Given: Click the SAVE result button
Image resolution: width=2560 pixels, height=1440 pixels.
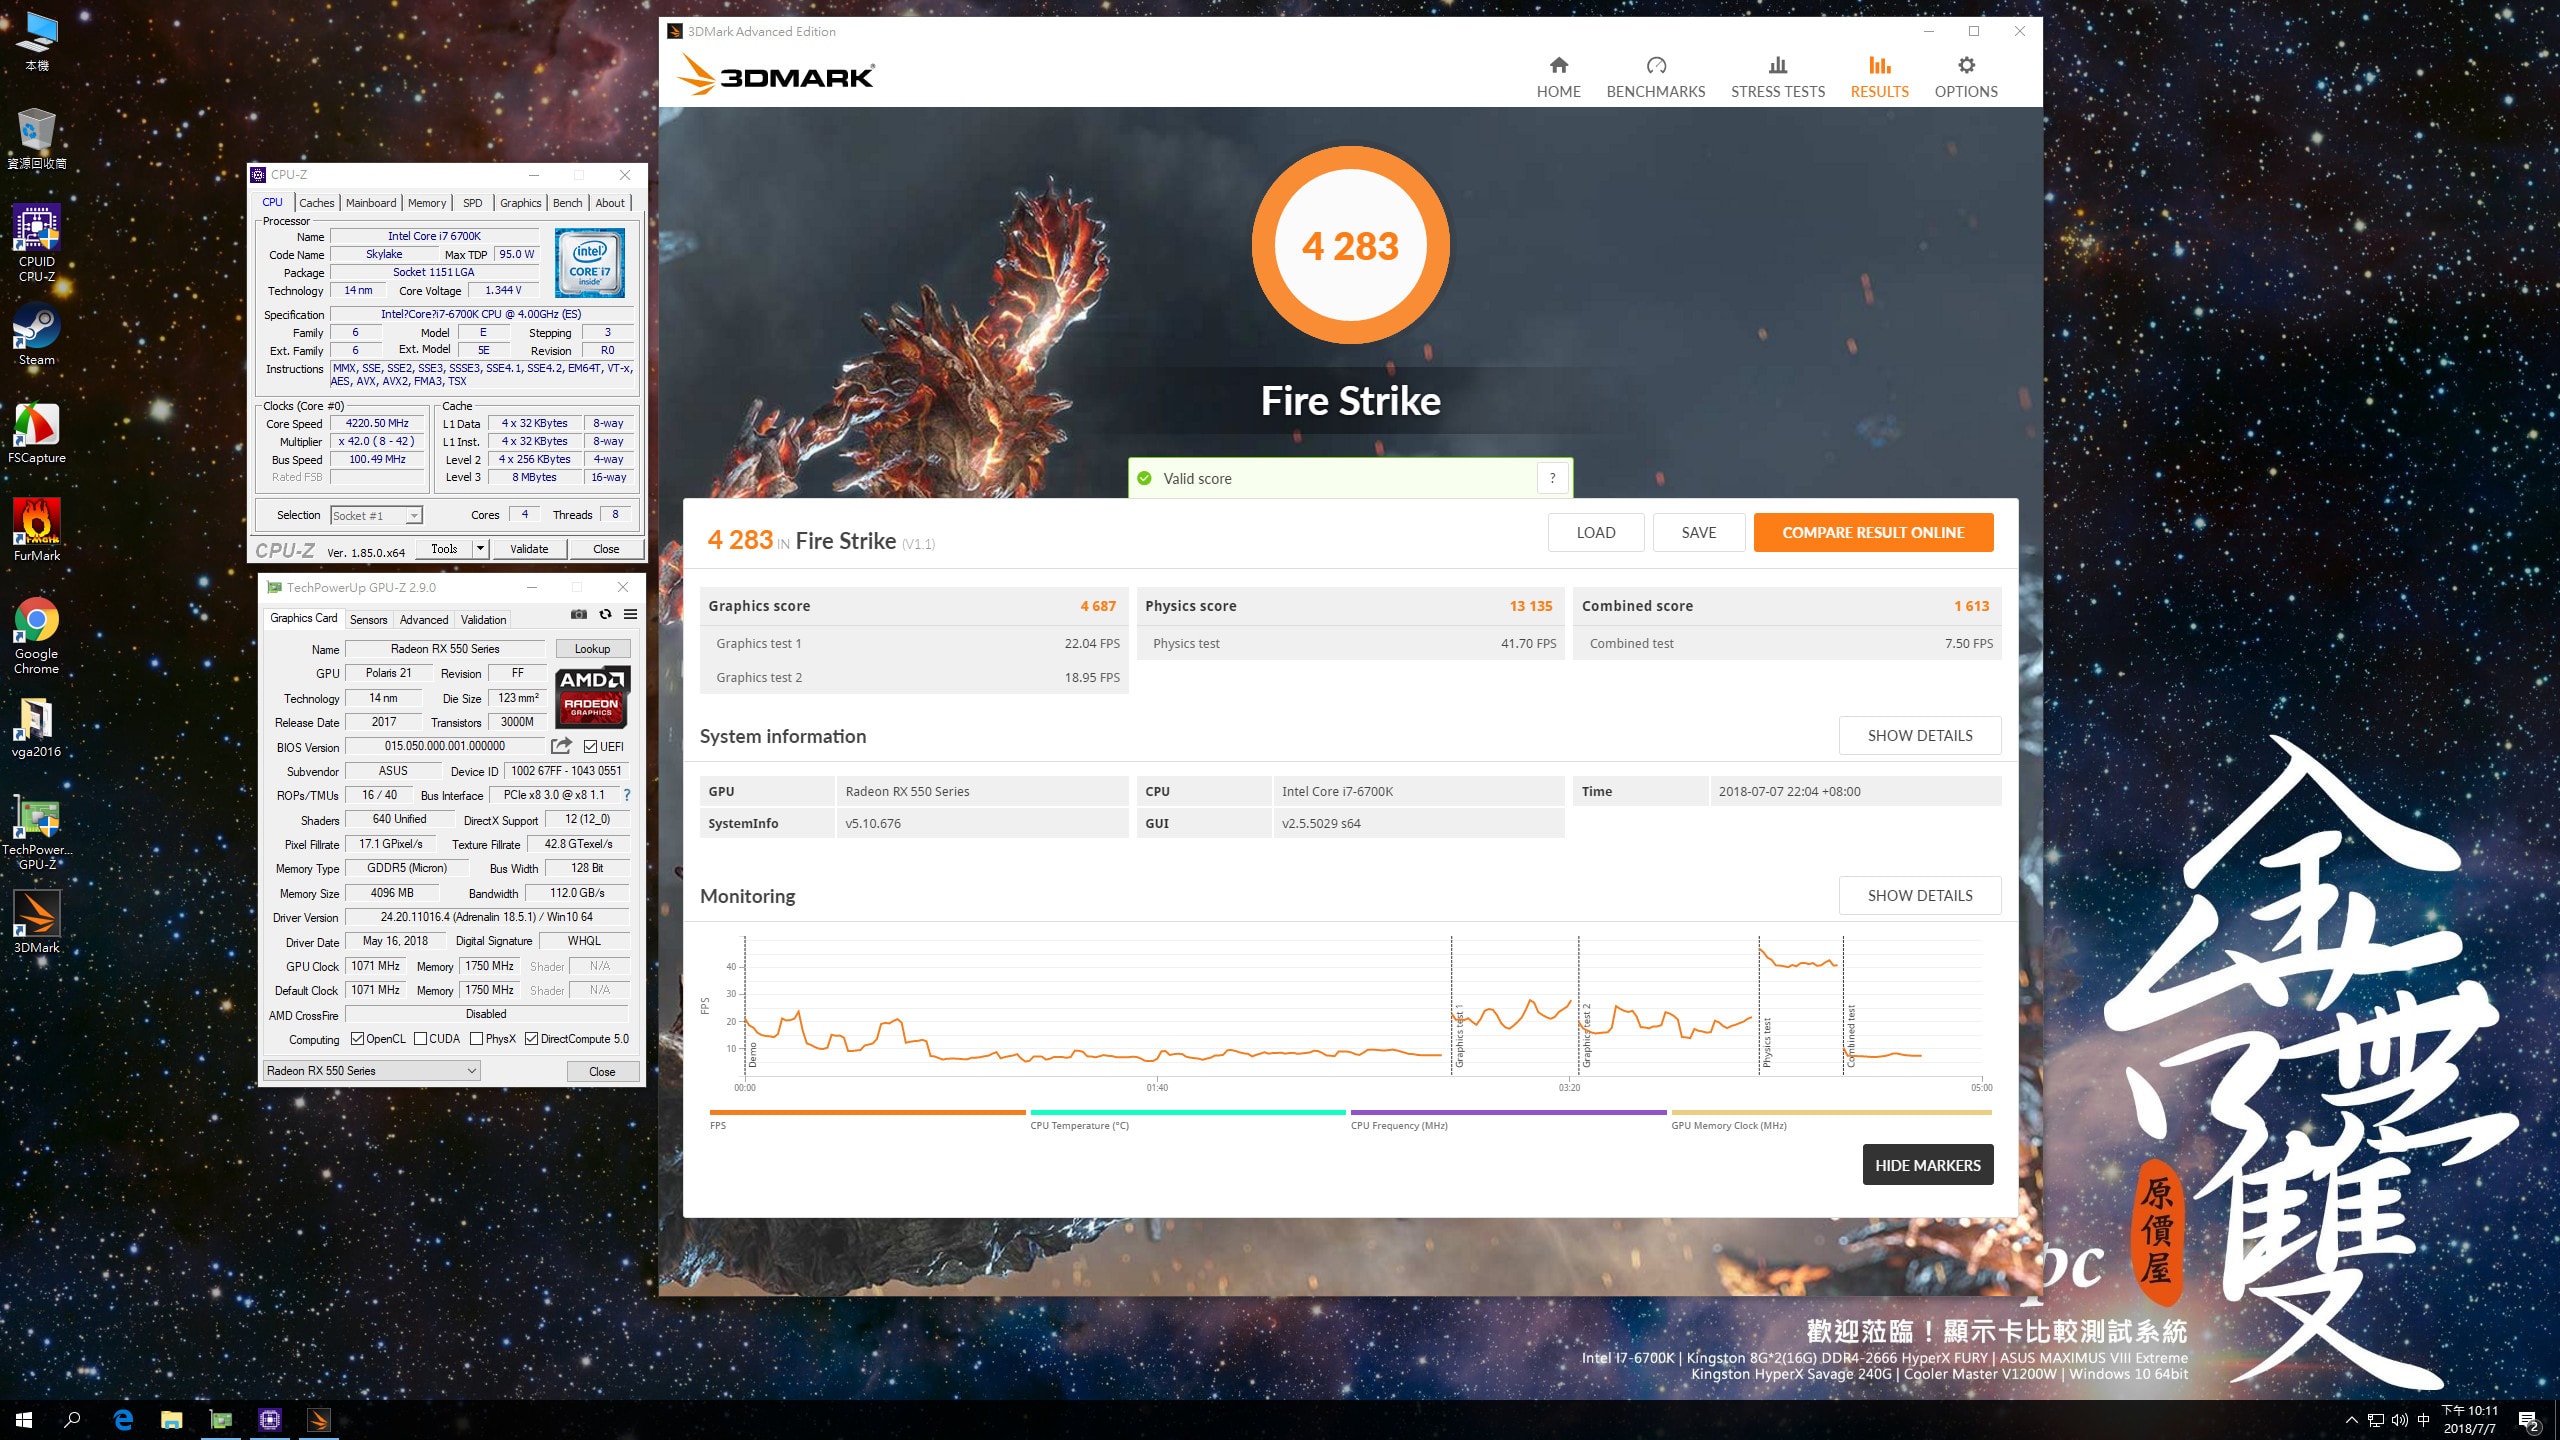Looking at the screenshot, I should tap(1699, 533).
